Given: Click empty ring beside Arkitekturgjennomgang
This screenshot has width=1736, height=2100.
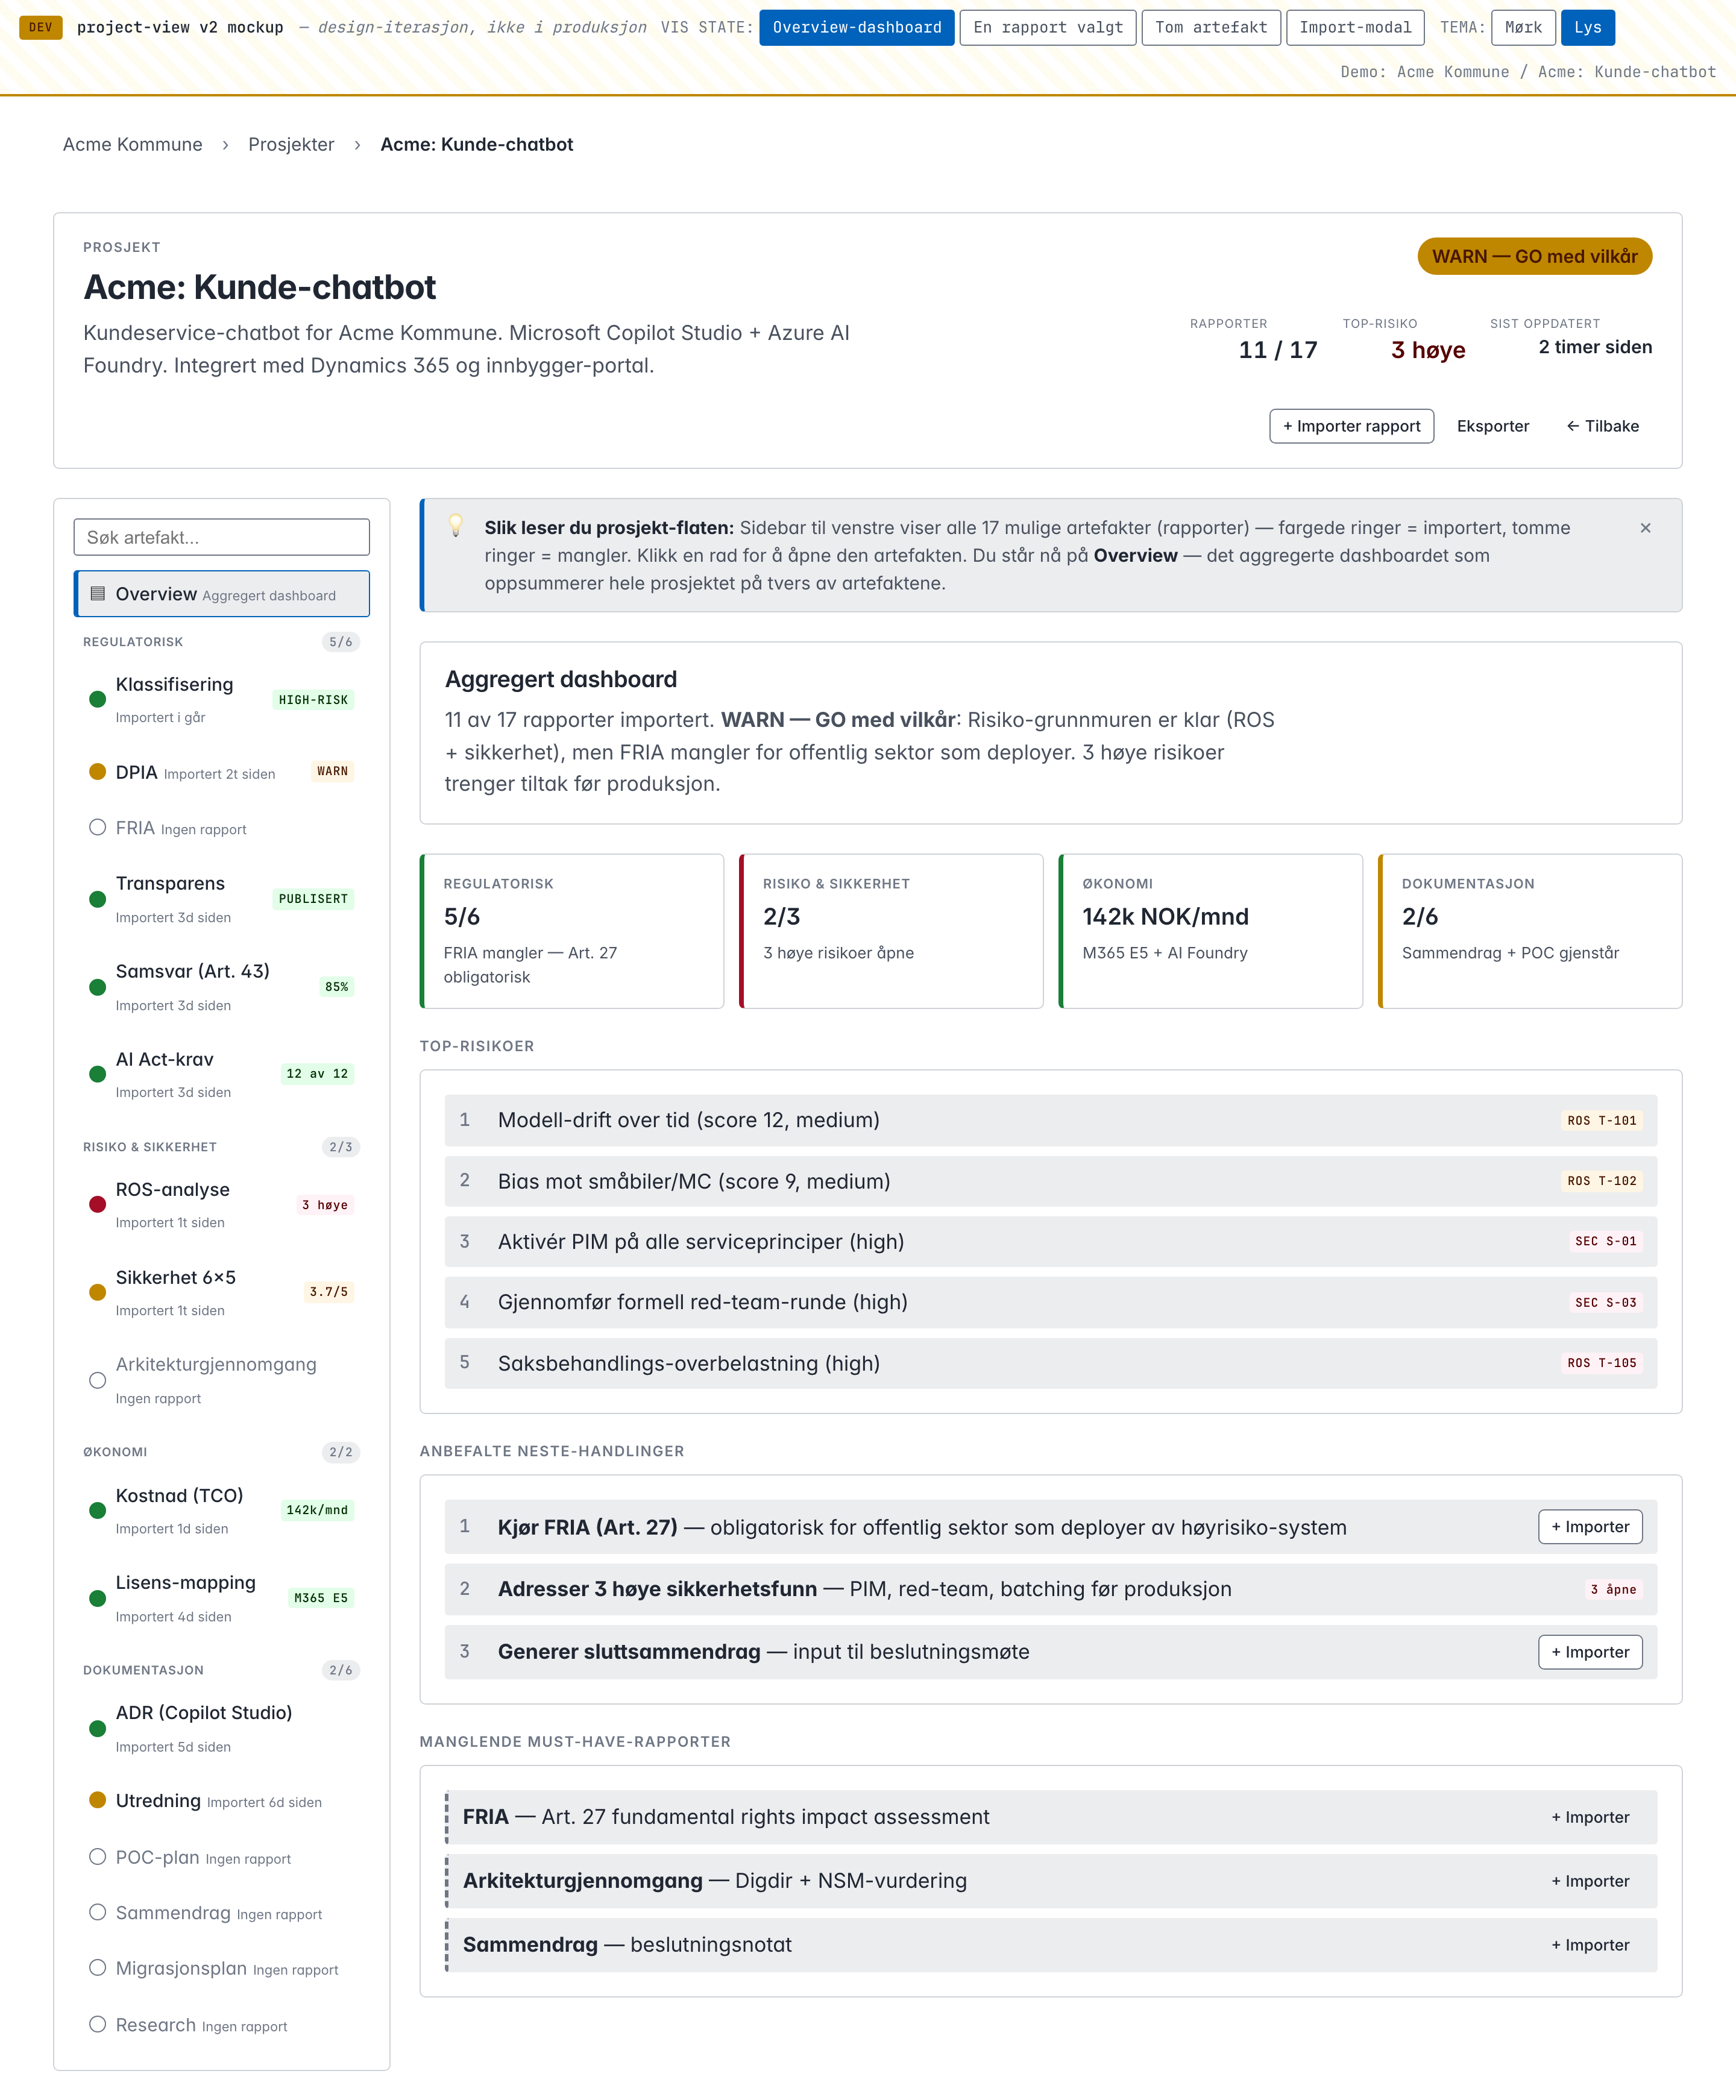Looking at the screenshot, I should (97, 1380).
